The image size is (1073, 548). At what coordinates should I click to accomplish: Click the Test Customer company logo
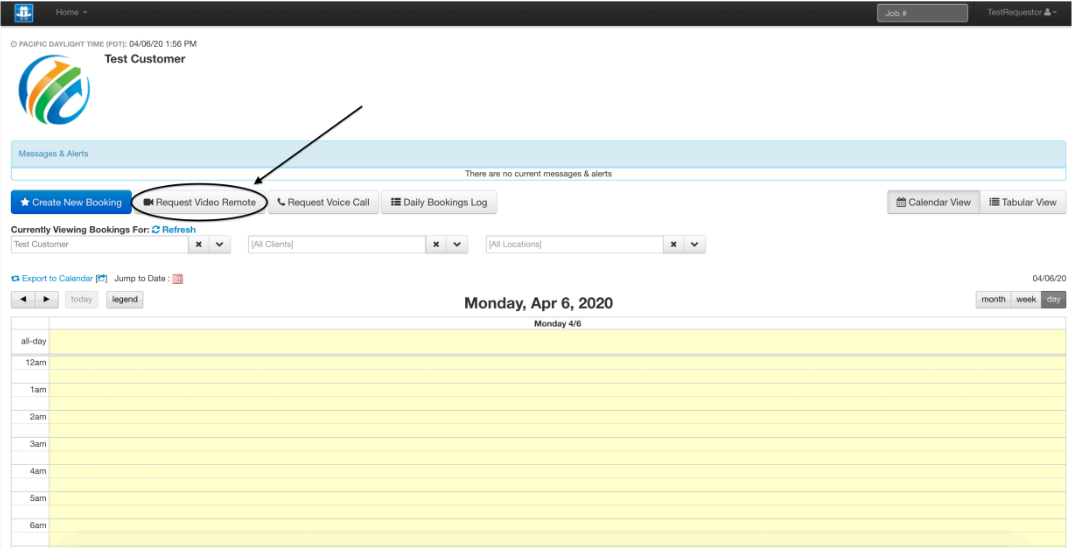(x=54, y=90)
